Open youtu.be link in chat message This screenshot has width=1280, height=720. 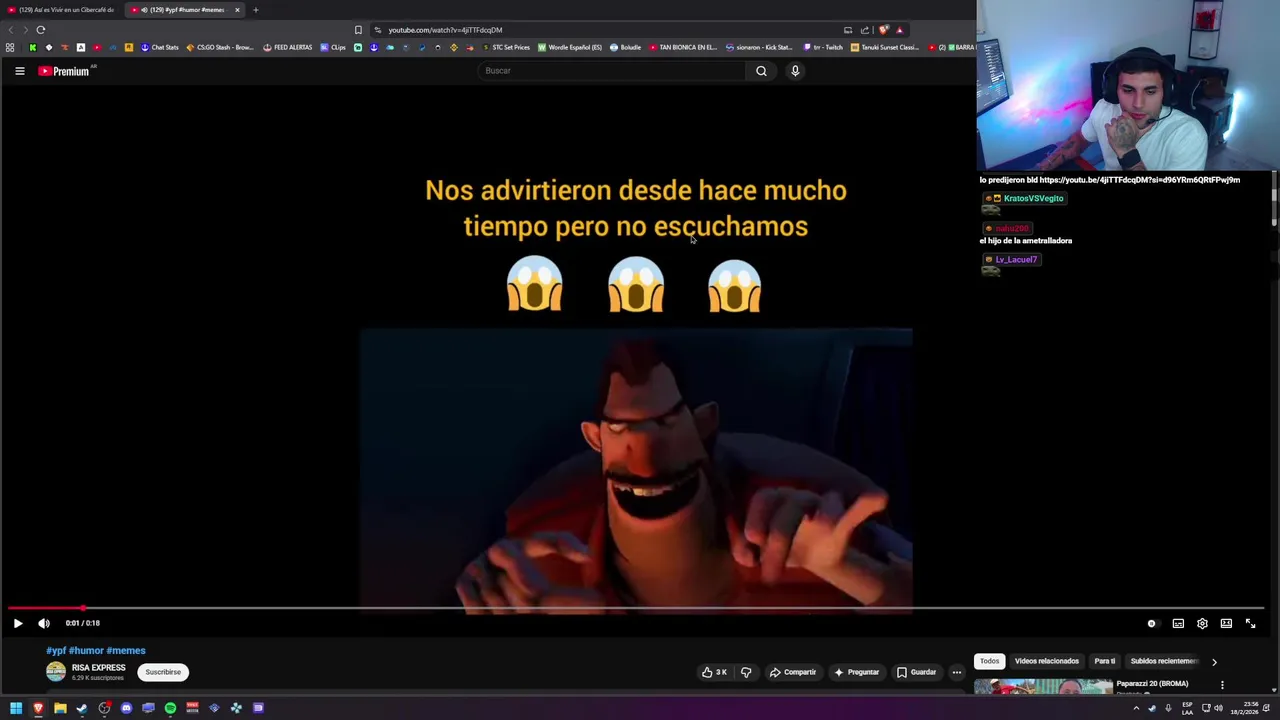click(x=1139, y=180)
